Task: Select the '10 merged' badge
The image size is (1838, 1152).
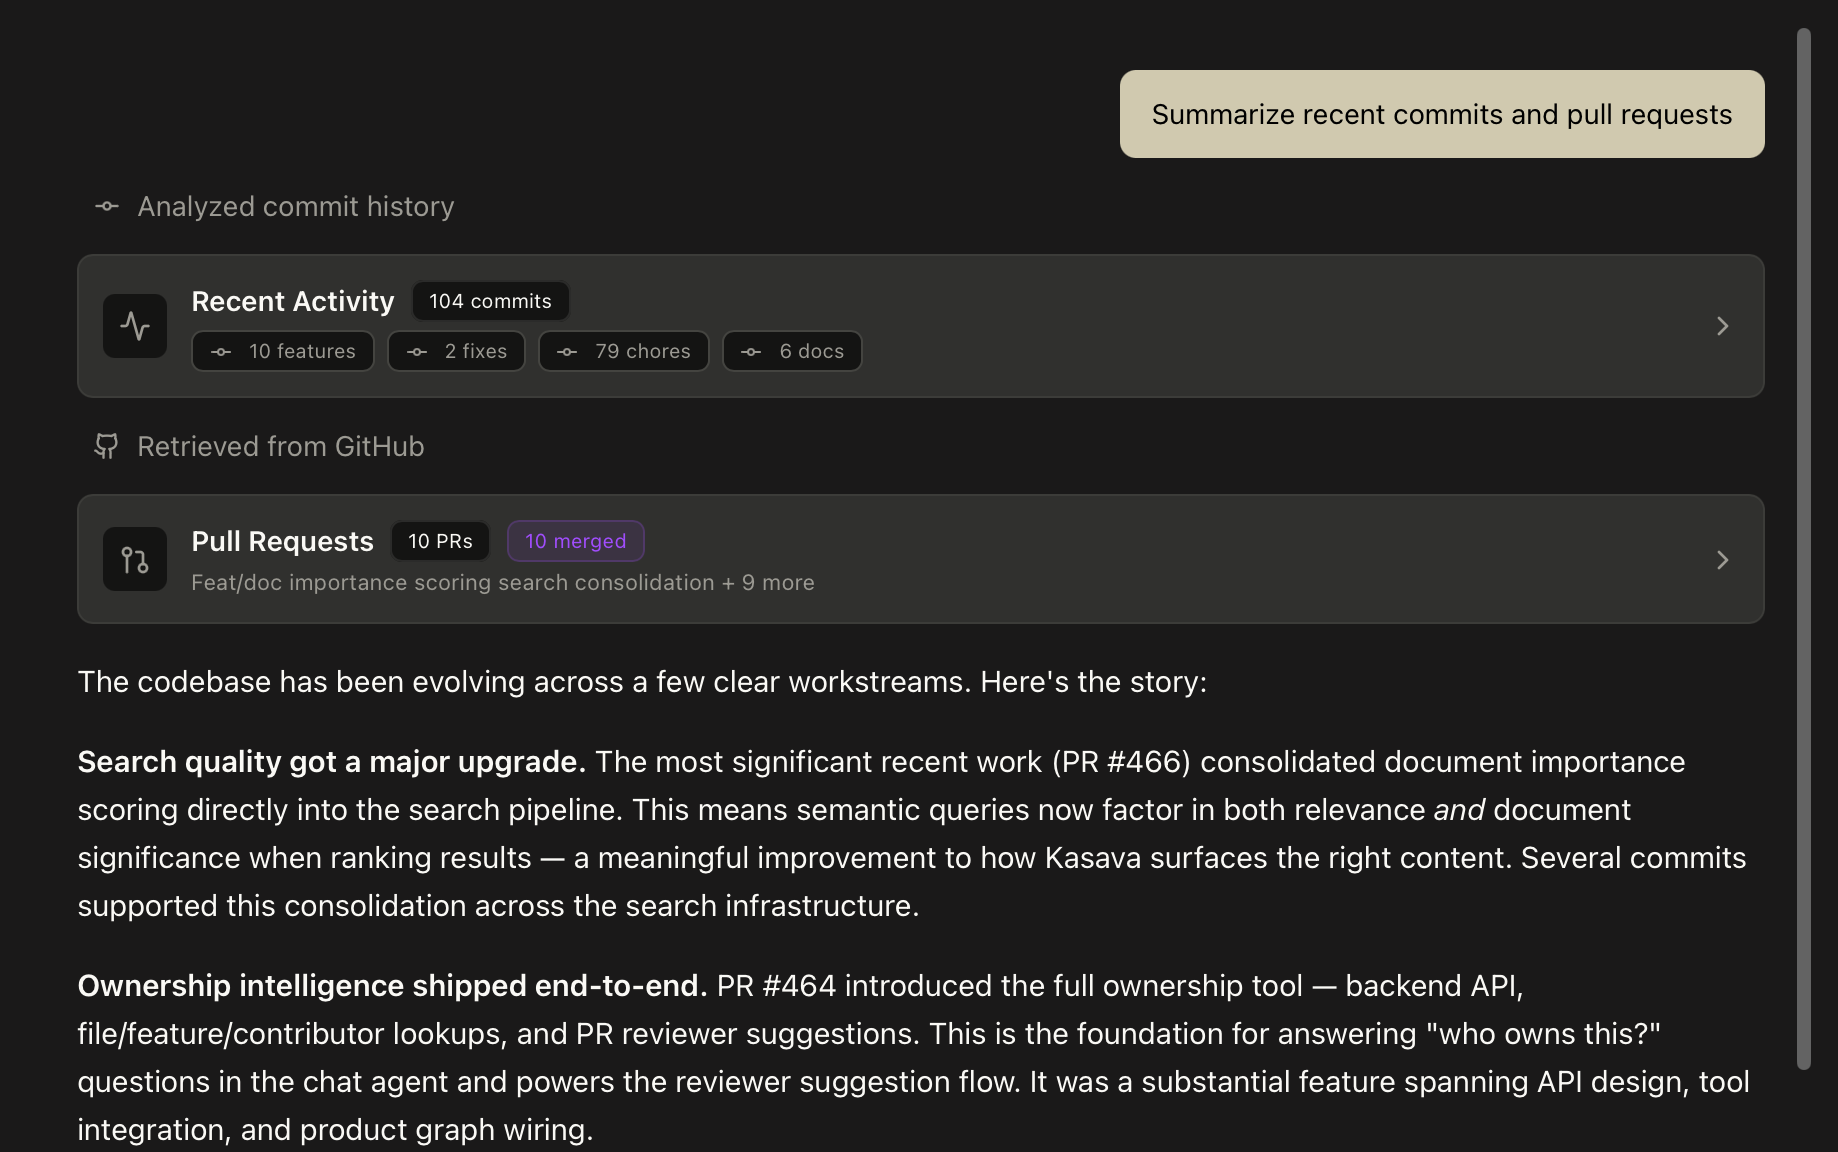Action: point(575,540)
